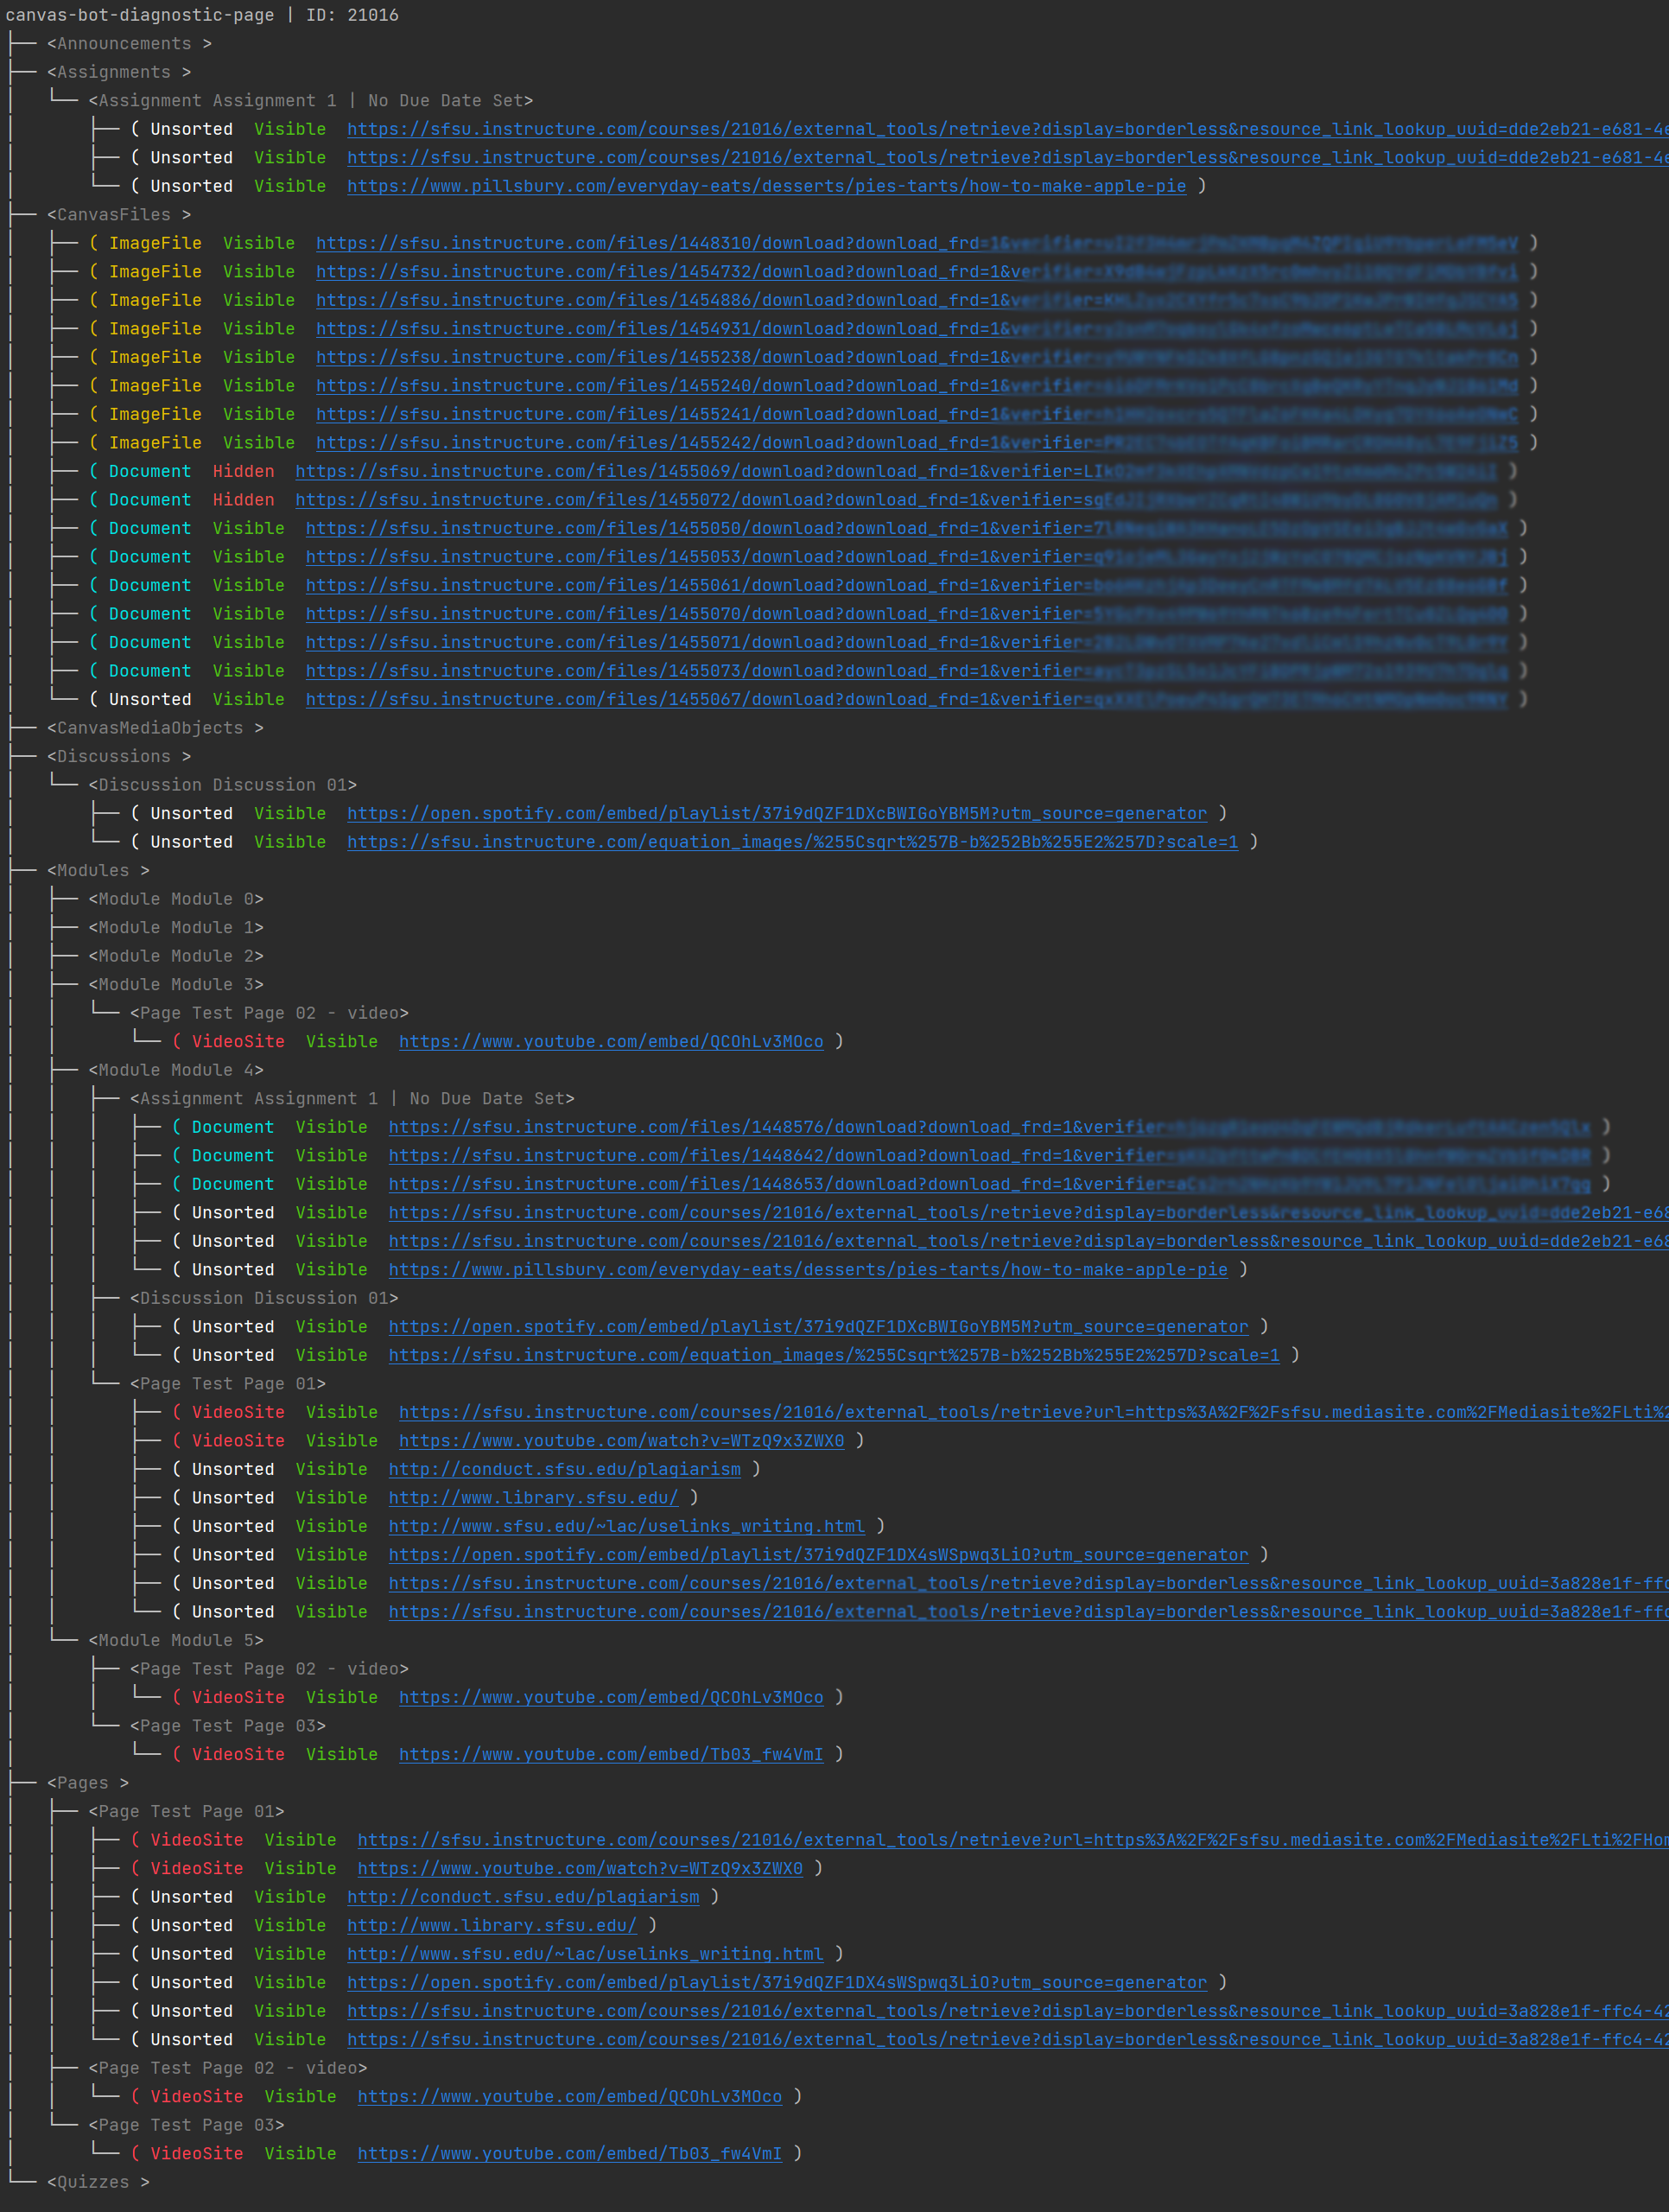This screenshot has height=2212, width=1669.
Task: Open YouTube watch WTzQ9x3ZWX0 link in Module 4
Action: click(x=621, y=1441)
